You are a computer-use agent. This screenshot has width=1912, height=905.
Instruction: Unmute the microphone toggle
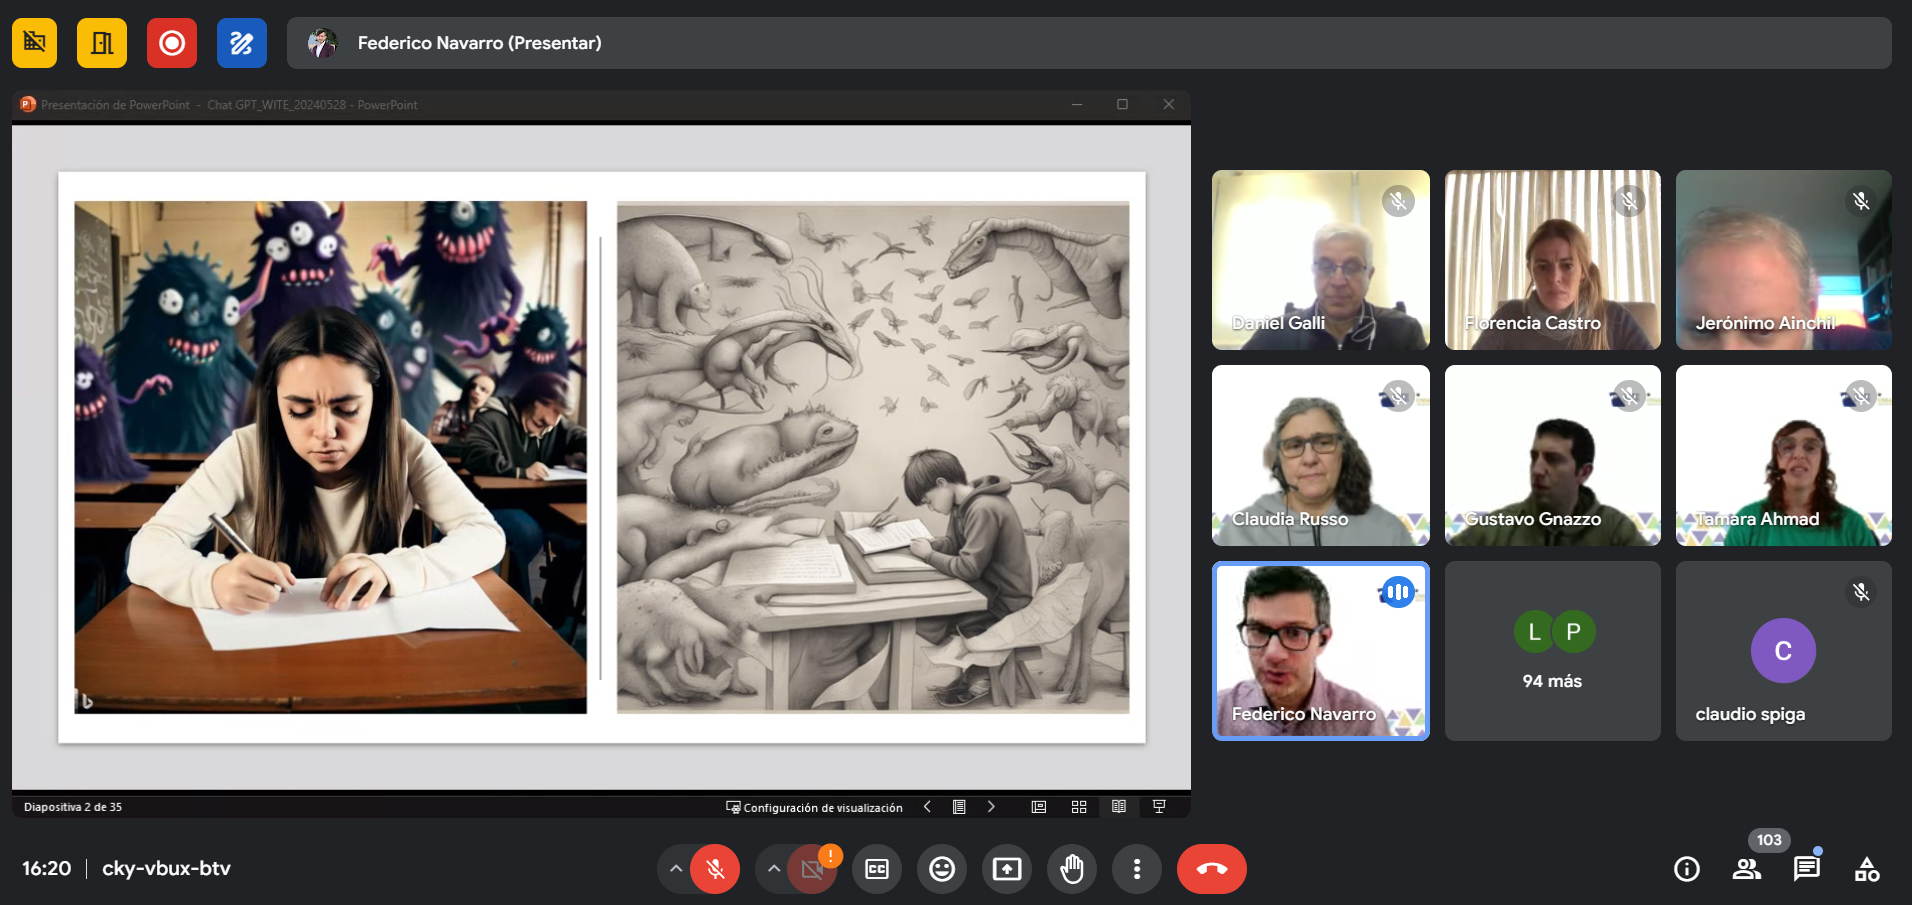click(x=715, y=869)
